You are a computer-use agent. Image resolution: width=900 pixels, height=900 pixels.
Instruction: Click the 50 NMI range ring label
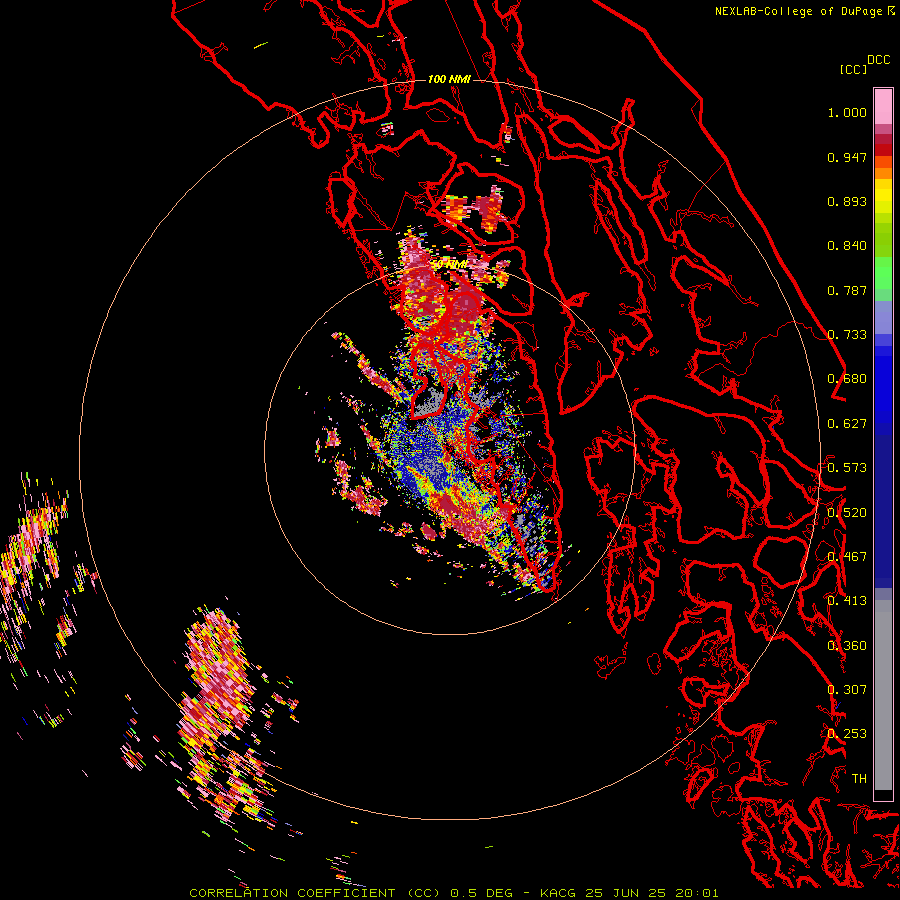(449, 265)
